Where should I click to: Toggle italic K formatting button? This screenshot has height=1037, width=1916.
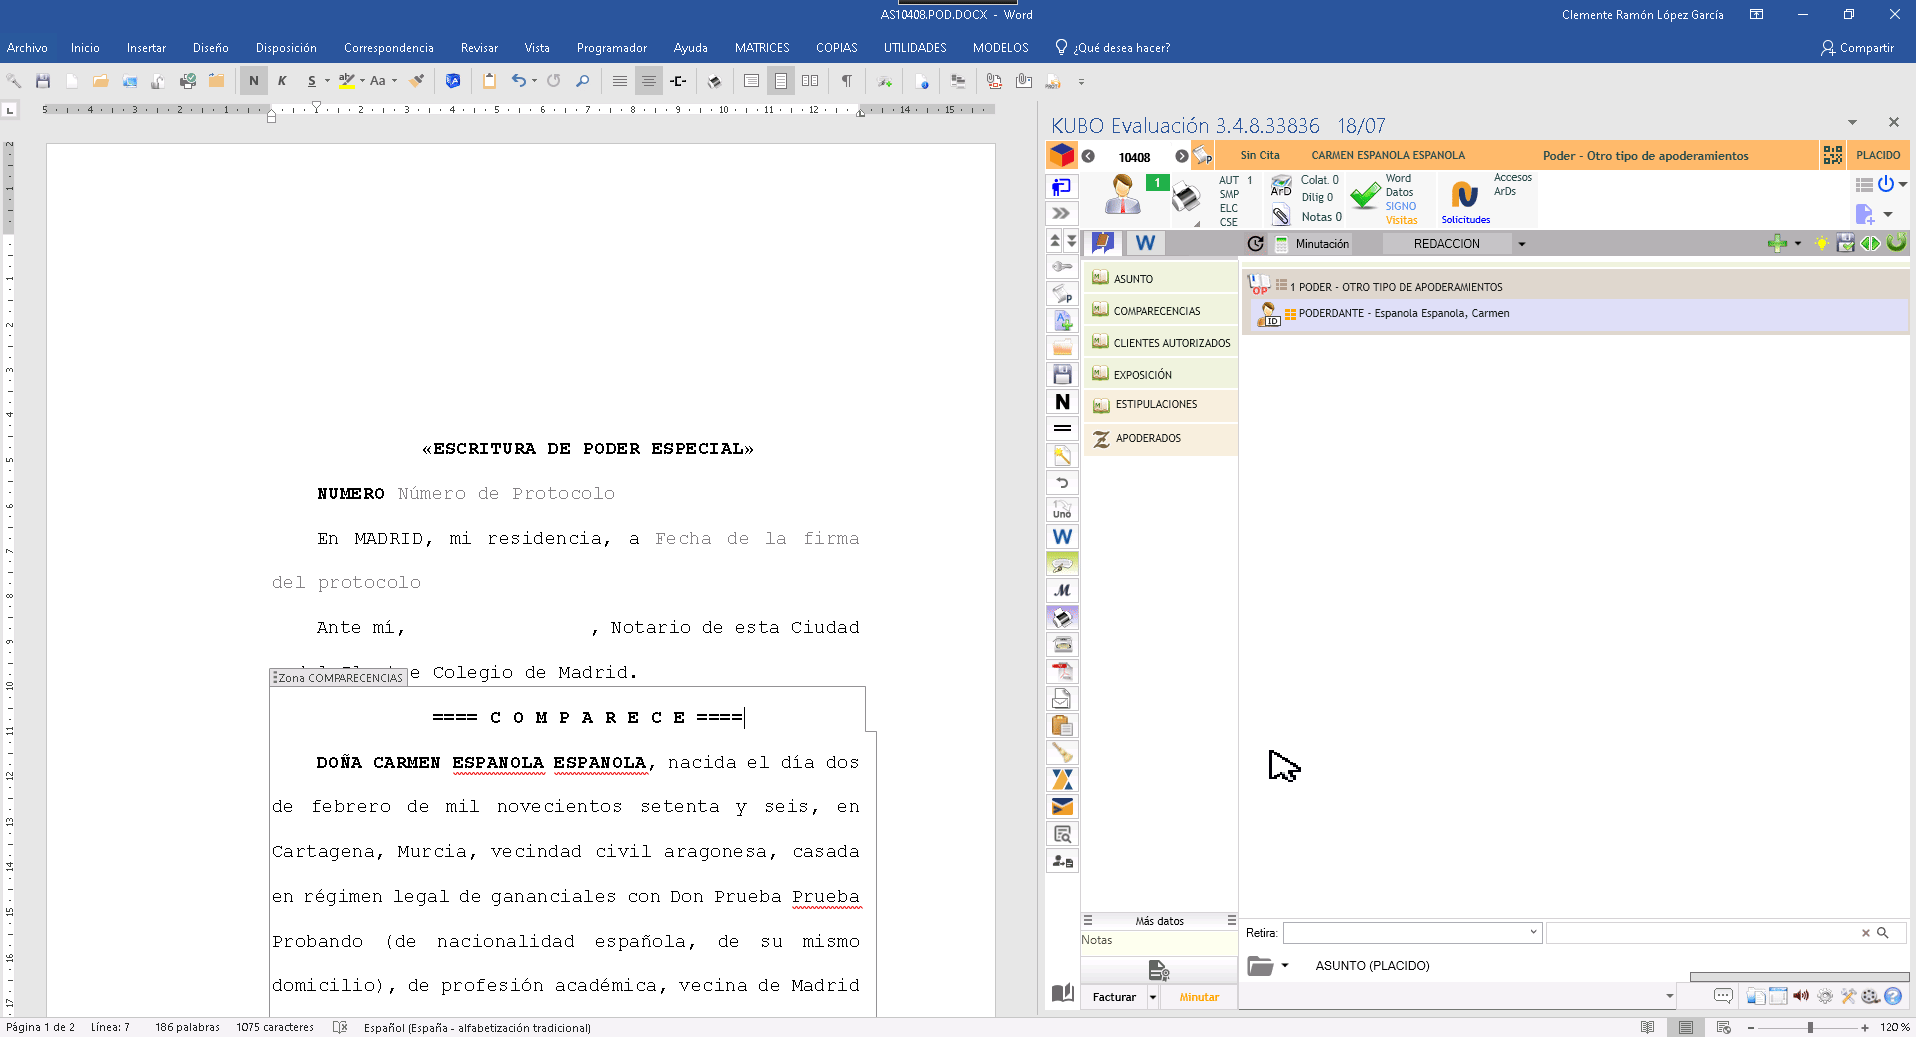pyautogui.click(x=282, y=81)
